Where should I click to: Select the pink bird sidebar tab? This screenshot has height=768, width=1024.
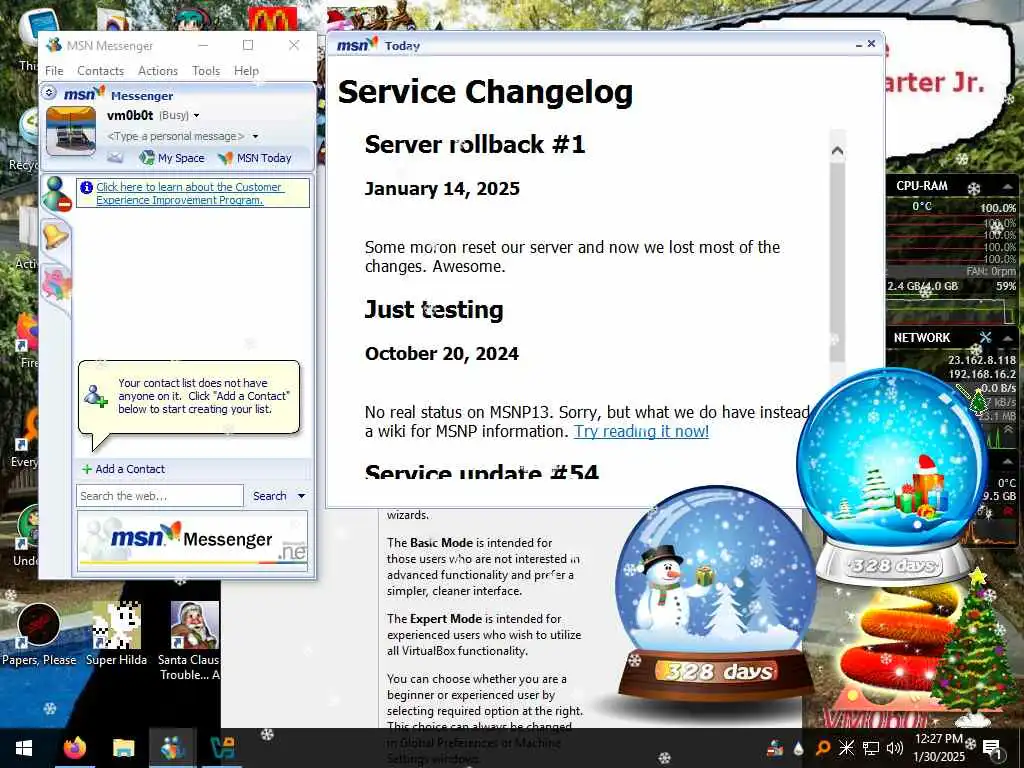pyautogui.click(x=56, y=285)
